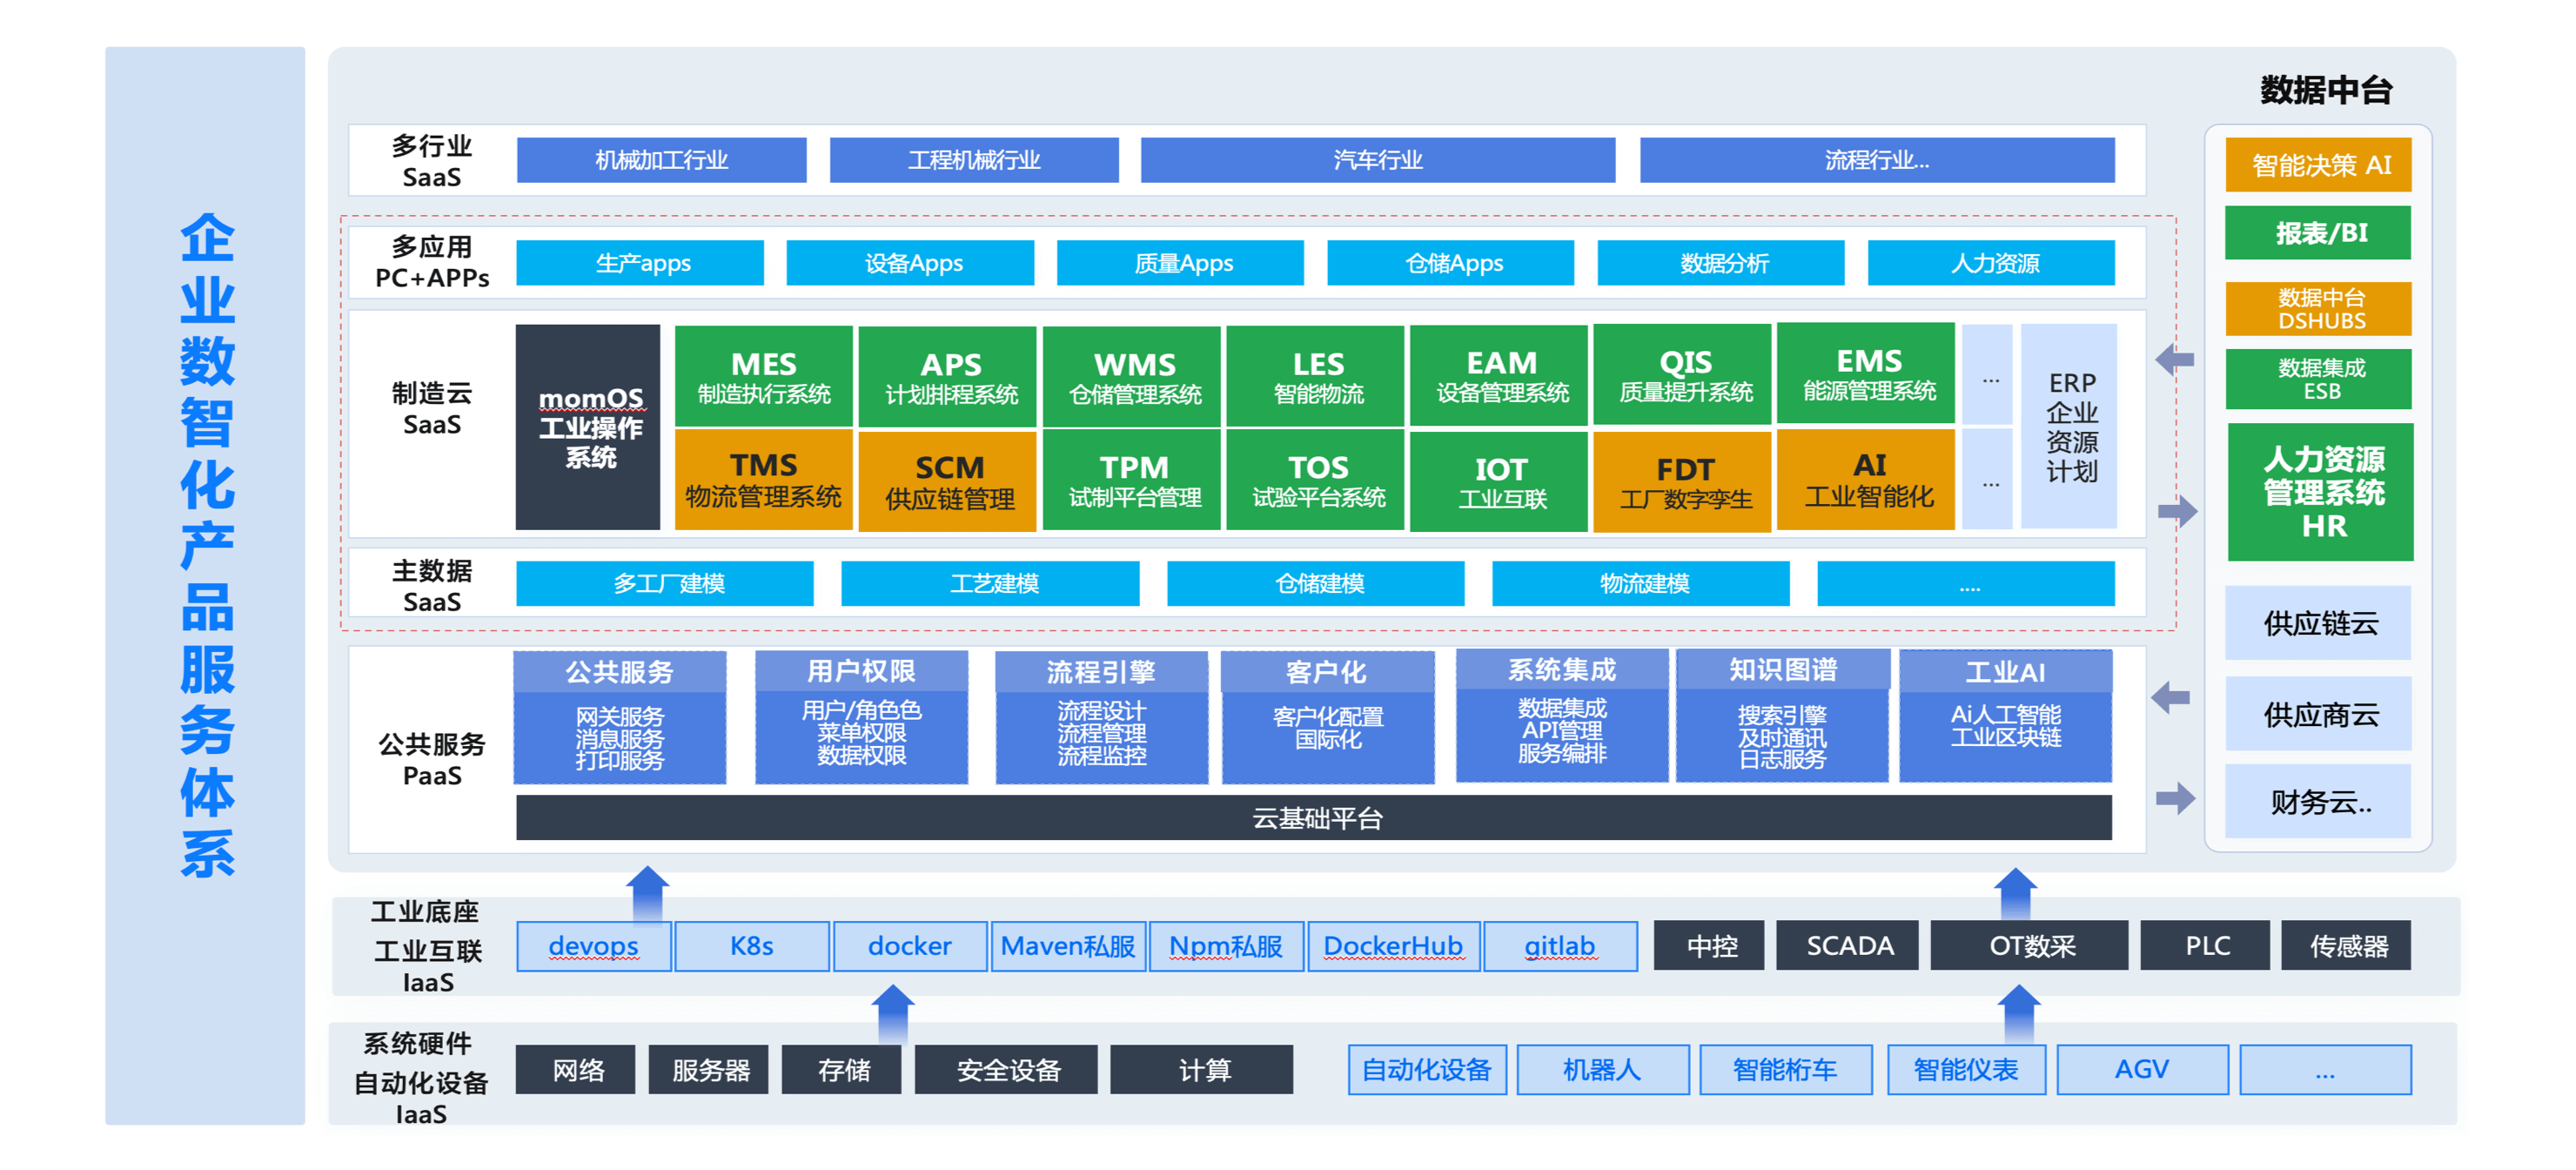
Task: Click the arrow between PLC row and 智能仪表
Action: click(2019, 1012)
